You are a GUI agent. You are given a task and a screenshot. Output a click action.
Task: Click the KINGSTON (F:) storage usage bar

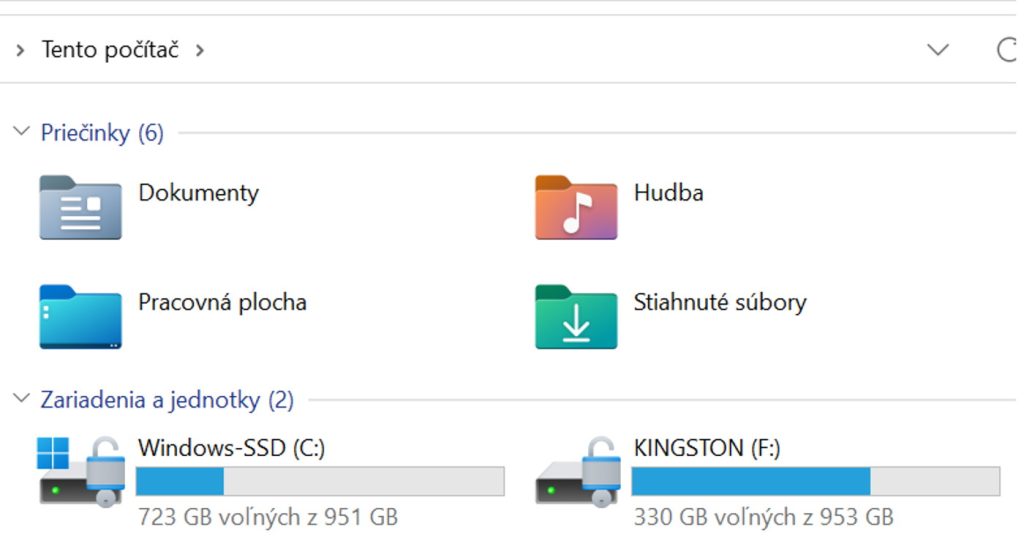coord(816,481)
